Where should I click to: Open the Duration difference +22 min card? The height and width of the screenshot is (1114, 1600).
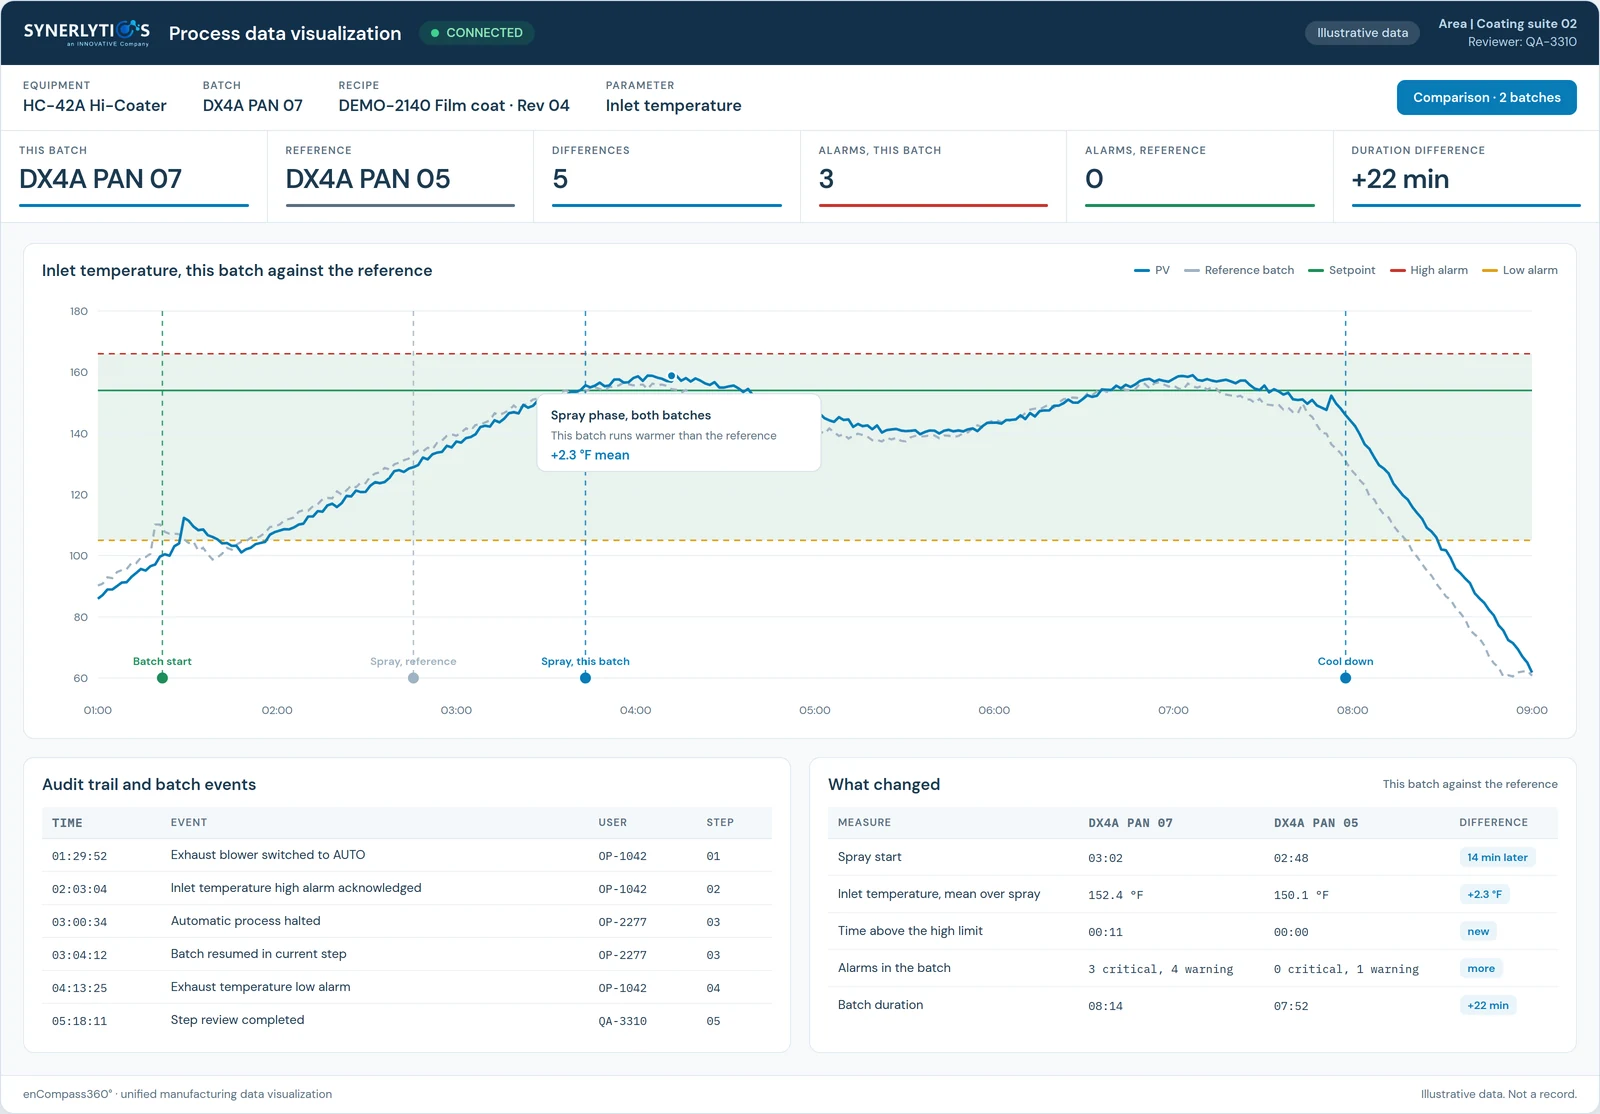(1466, 176)
